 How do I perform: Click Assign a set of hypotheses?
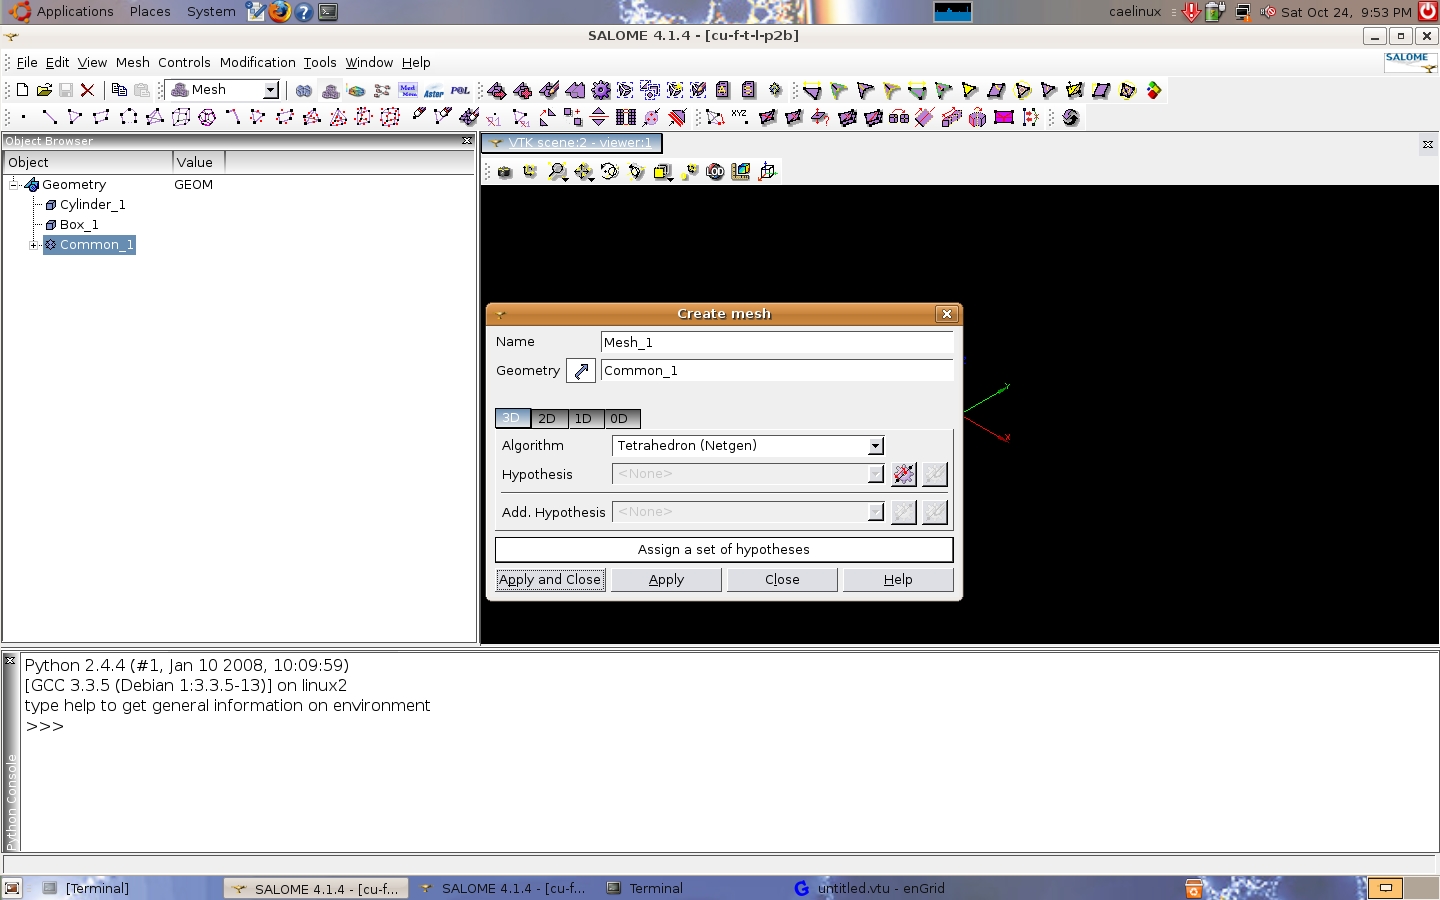[724, 550]
